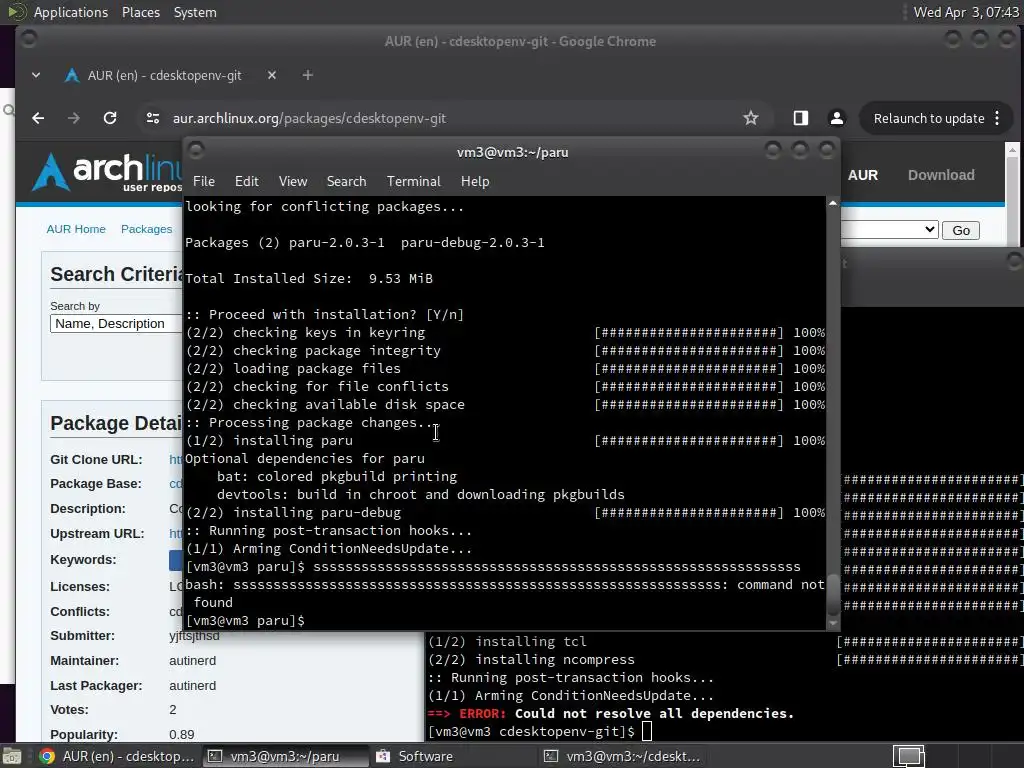The image size is (1024, 768).
Task: Click the Chrome back arrow
Action: point(38,118)
